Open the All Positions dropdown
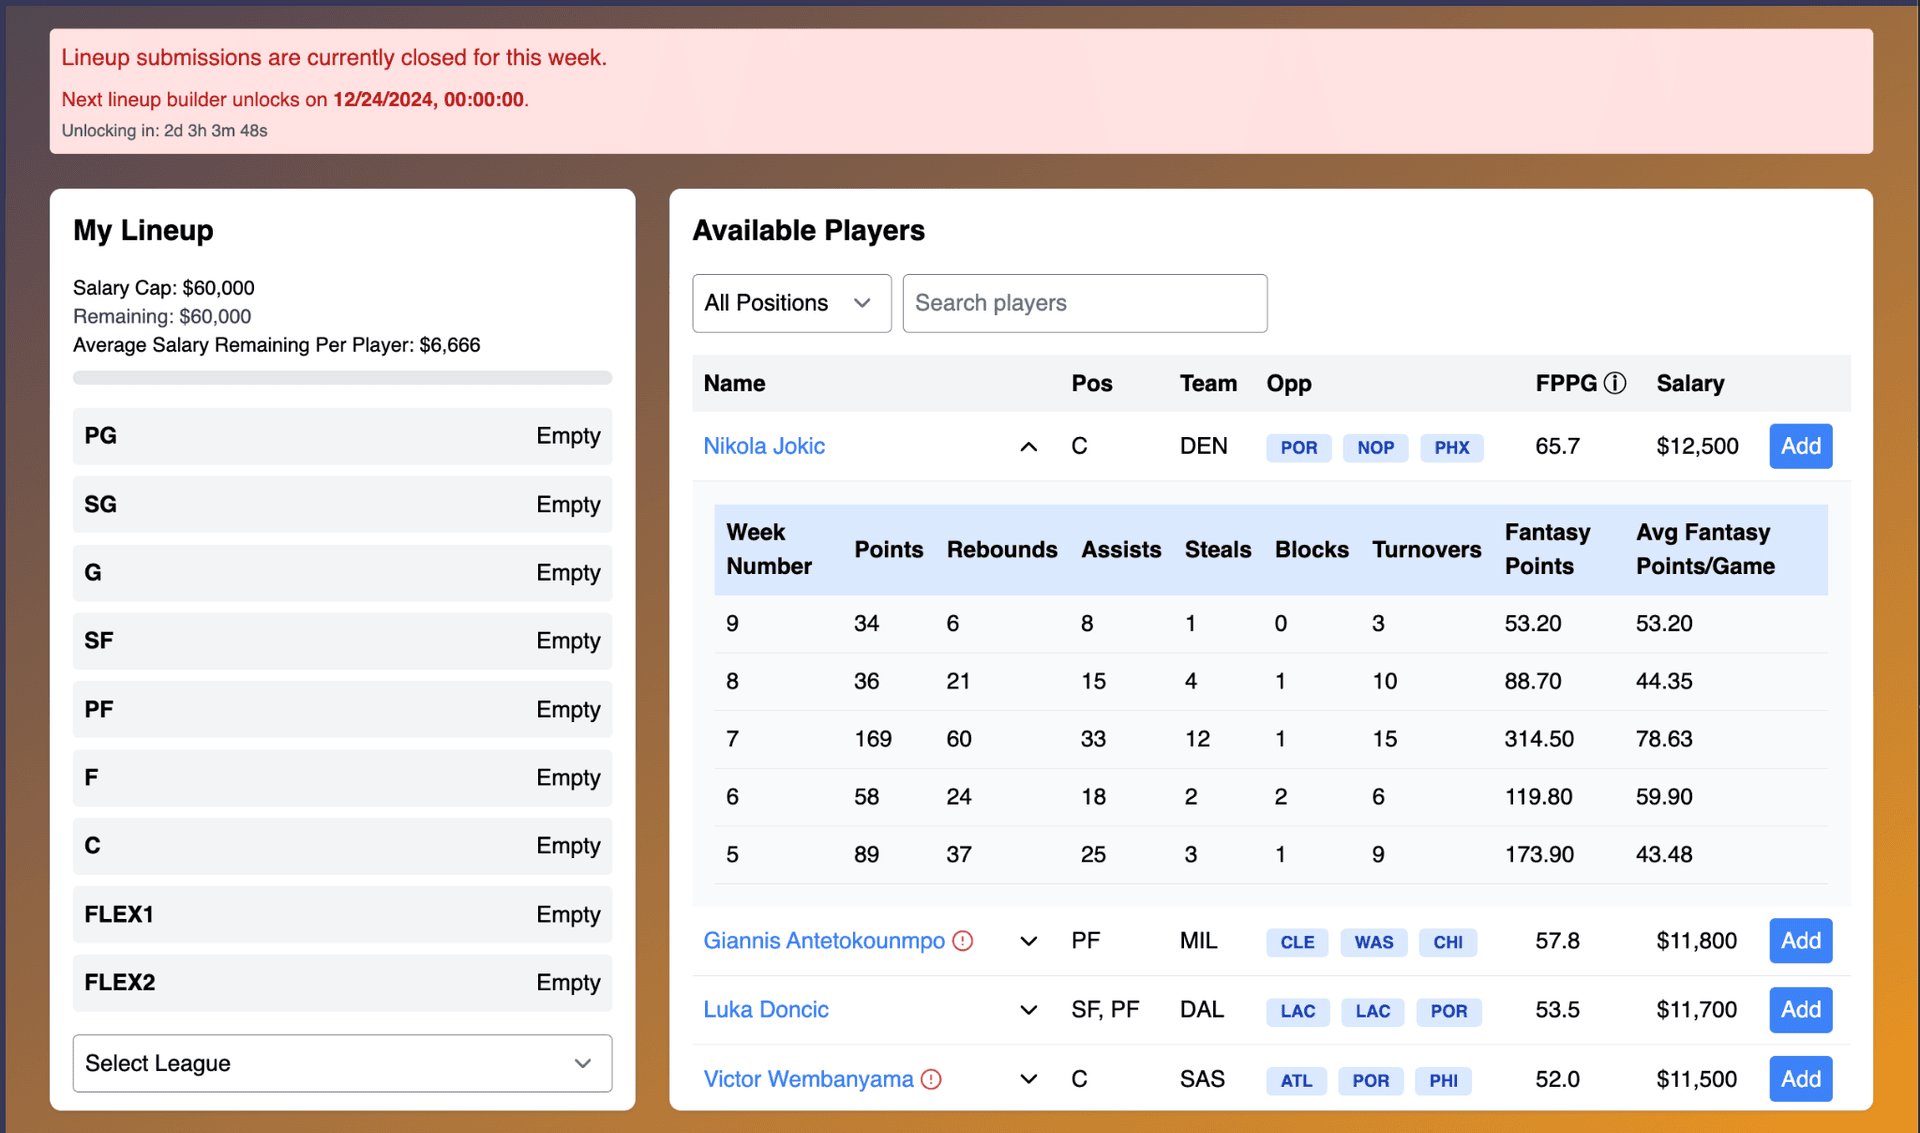Screen dimensions: 1920x1133 pos(791,303)
